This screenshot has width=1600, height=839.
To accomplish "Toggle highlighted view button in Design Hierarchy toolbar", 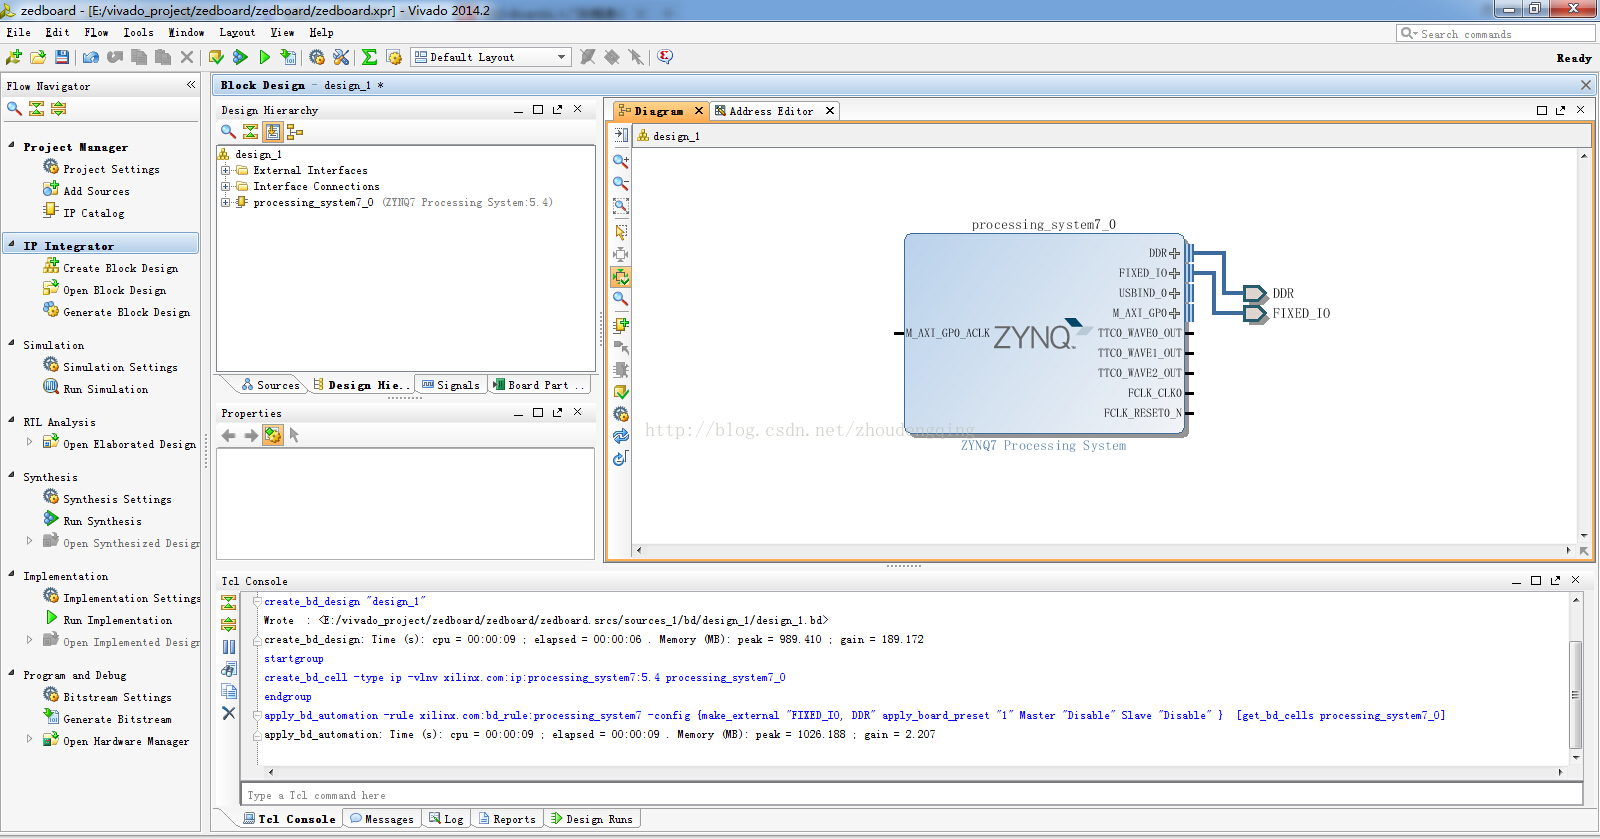I will coord(272,131).
